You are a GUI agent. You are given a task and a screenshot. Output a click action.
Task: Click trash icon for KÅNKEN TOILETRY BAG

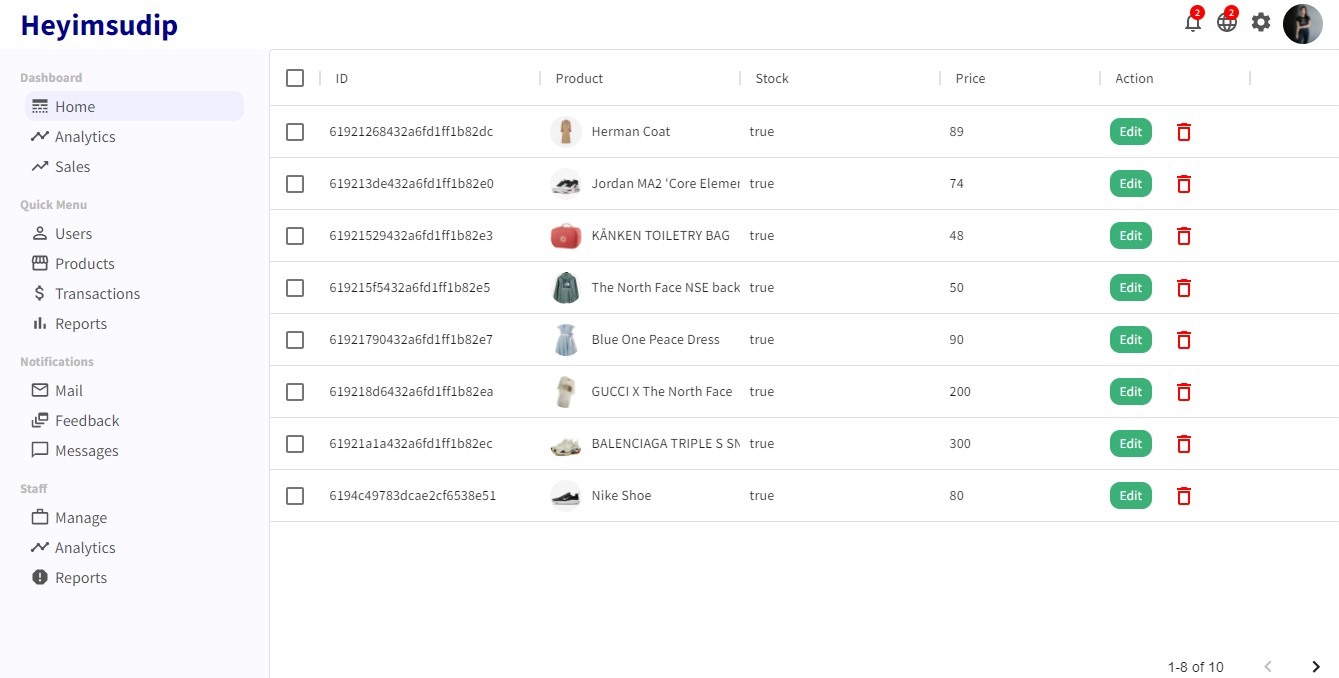tap(1184, 236)
